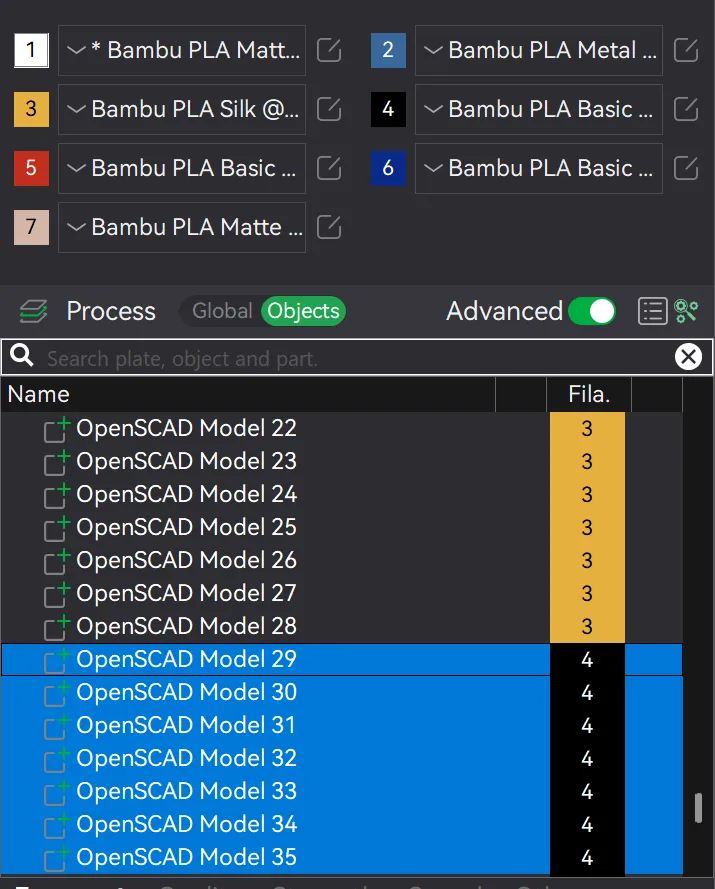Screen dimensions: 715x889
Task: Open the settings list icon beside Advanced
Action: [652, 311]
